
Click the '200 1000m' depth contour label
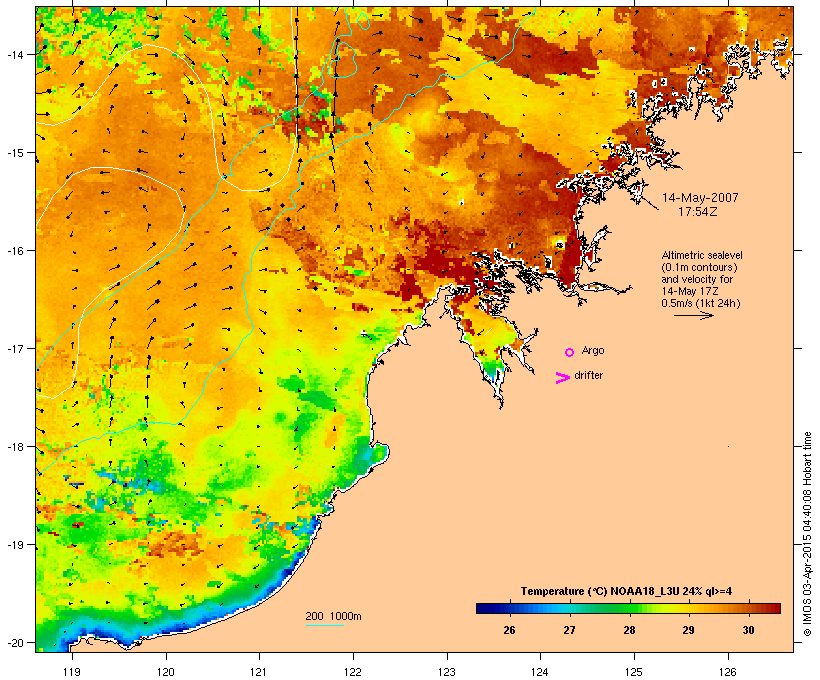[333, 616]
